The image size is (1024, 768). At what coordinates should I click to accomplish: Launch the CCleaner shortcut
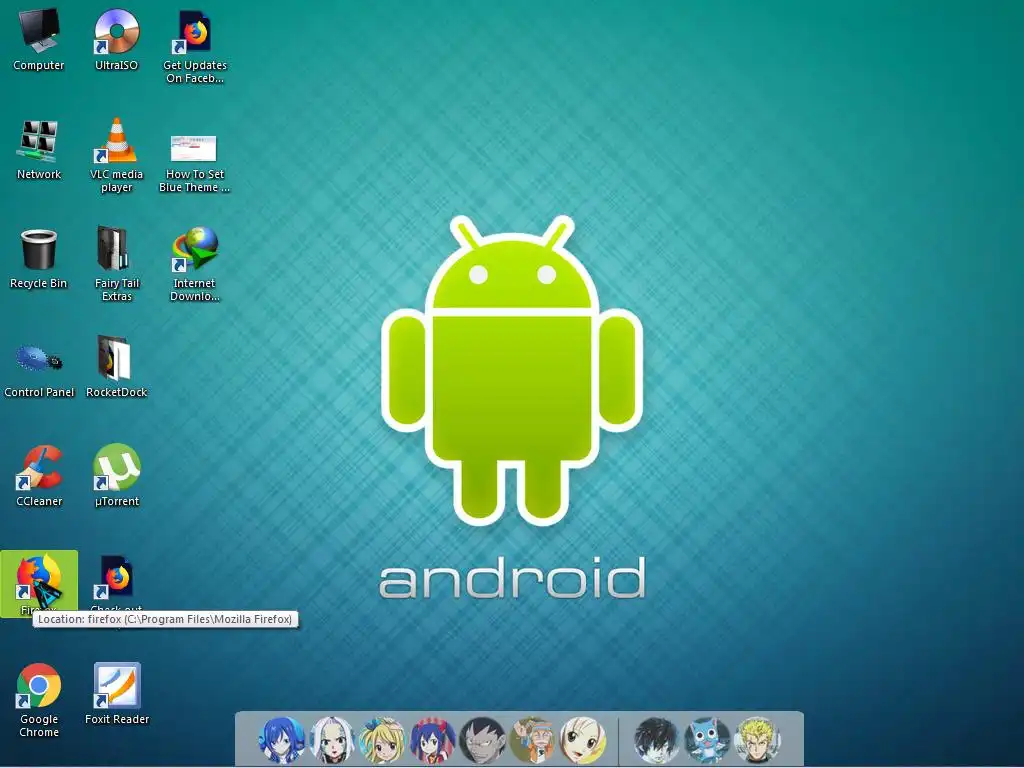(x=39, y=476)
